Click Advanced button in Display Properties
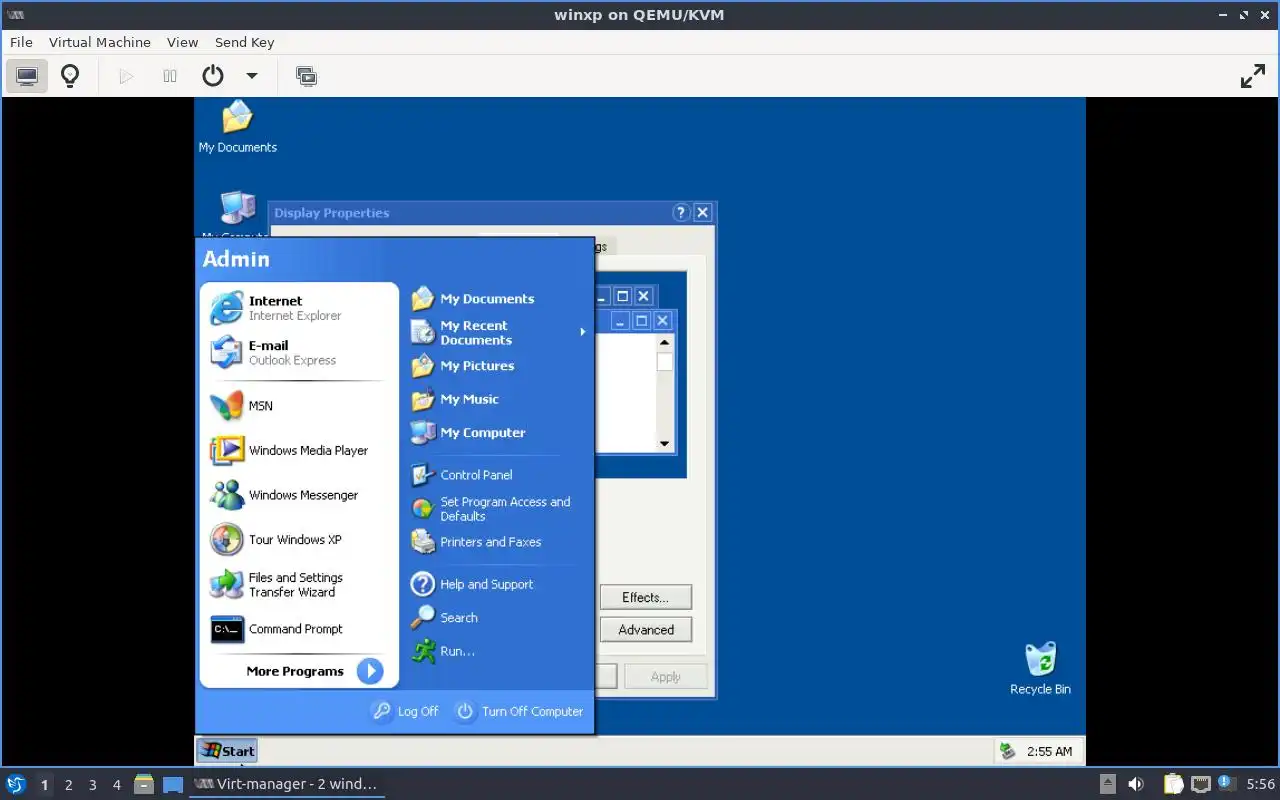 [646, 630]
